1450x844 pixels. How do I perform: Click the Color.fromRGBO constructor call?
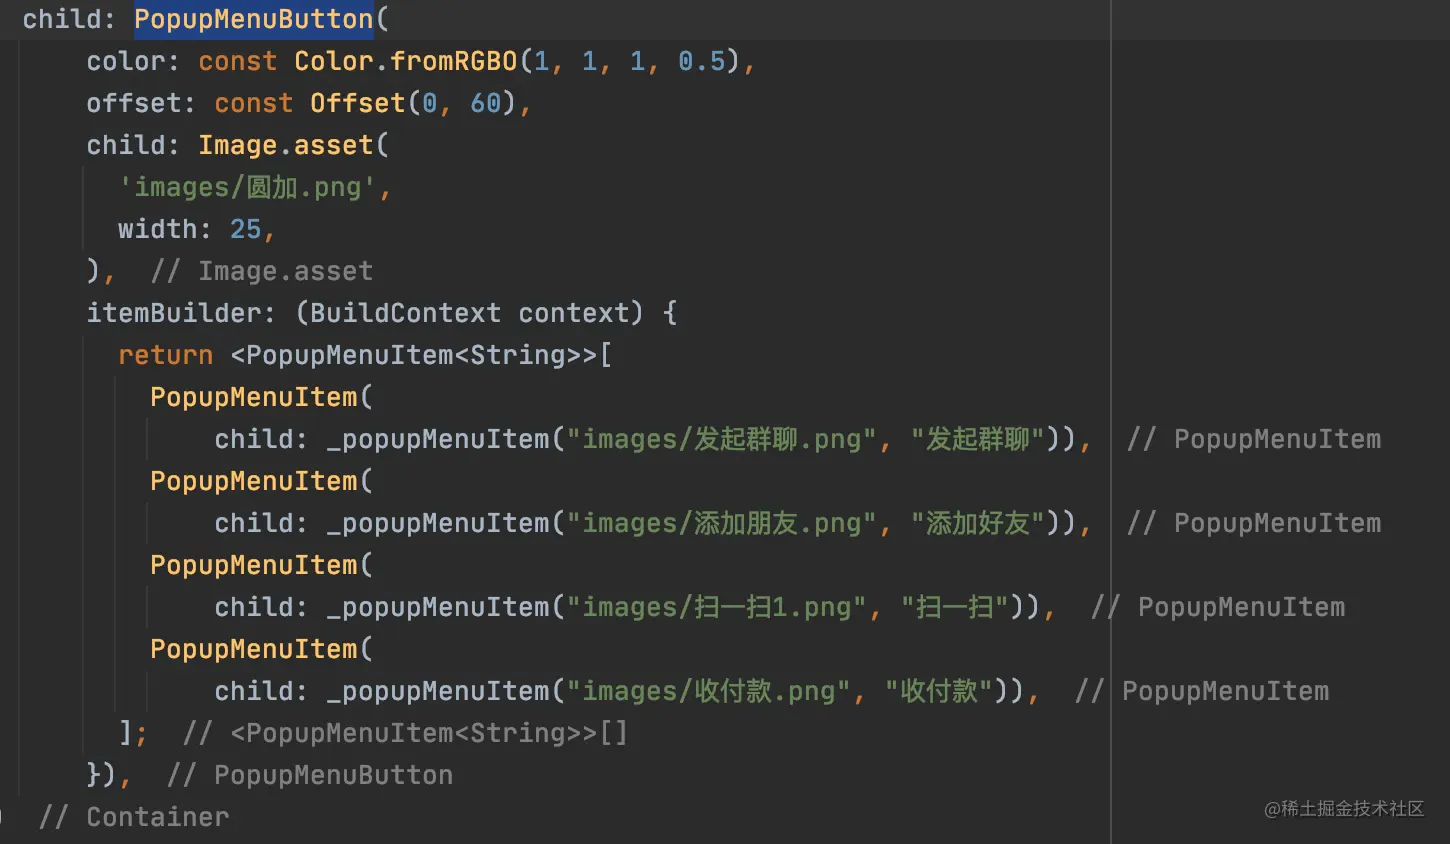pyautogui.click(x=405, y=61)
